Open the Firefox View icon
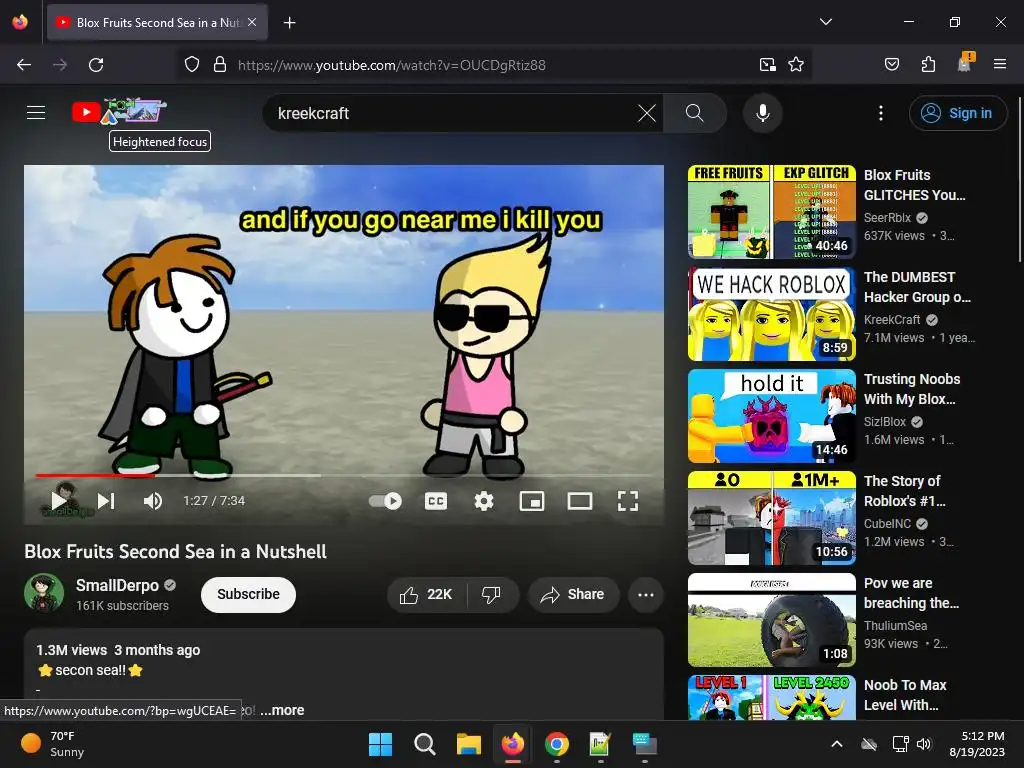Screen dimensions: 1024x768 point(20,22)
